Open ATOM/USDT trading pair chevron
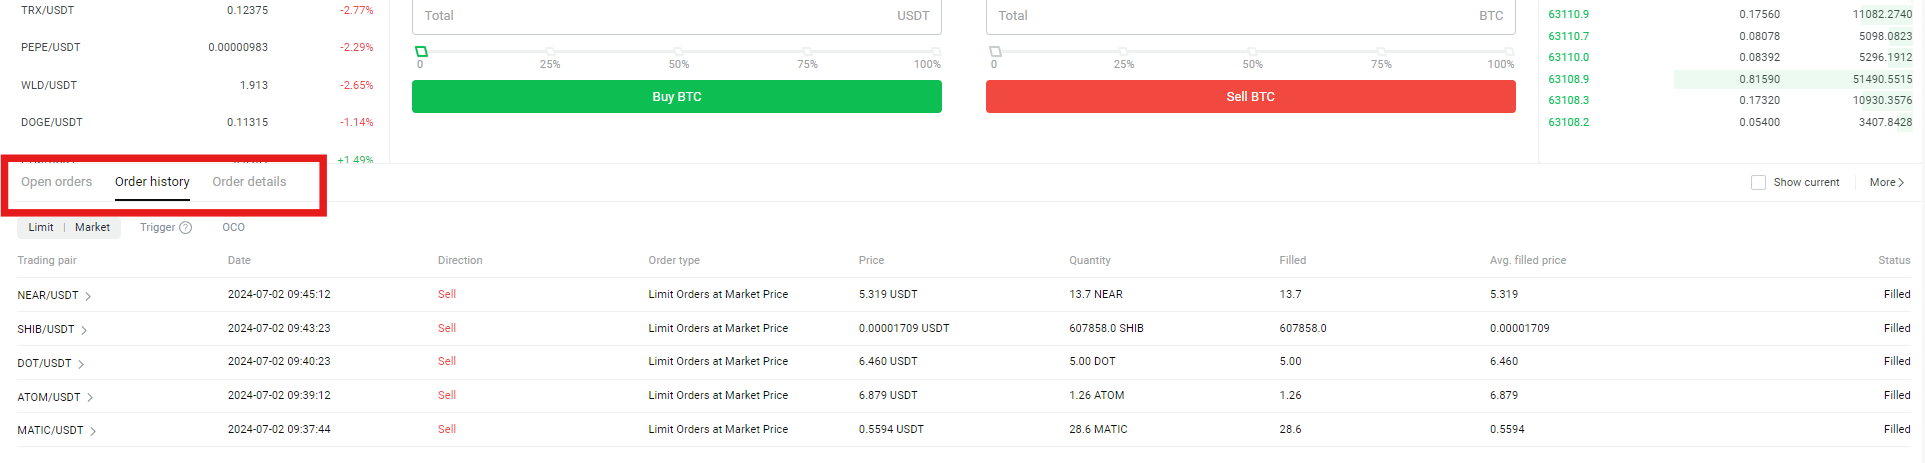Image resolution: width=1925 pixels, height=463 pixels. pyautogui.click(x=90, y=398)
